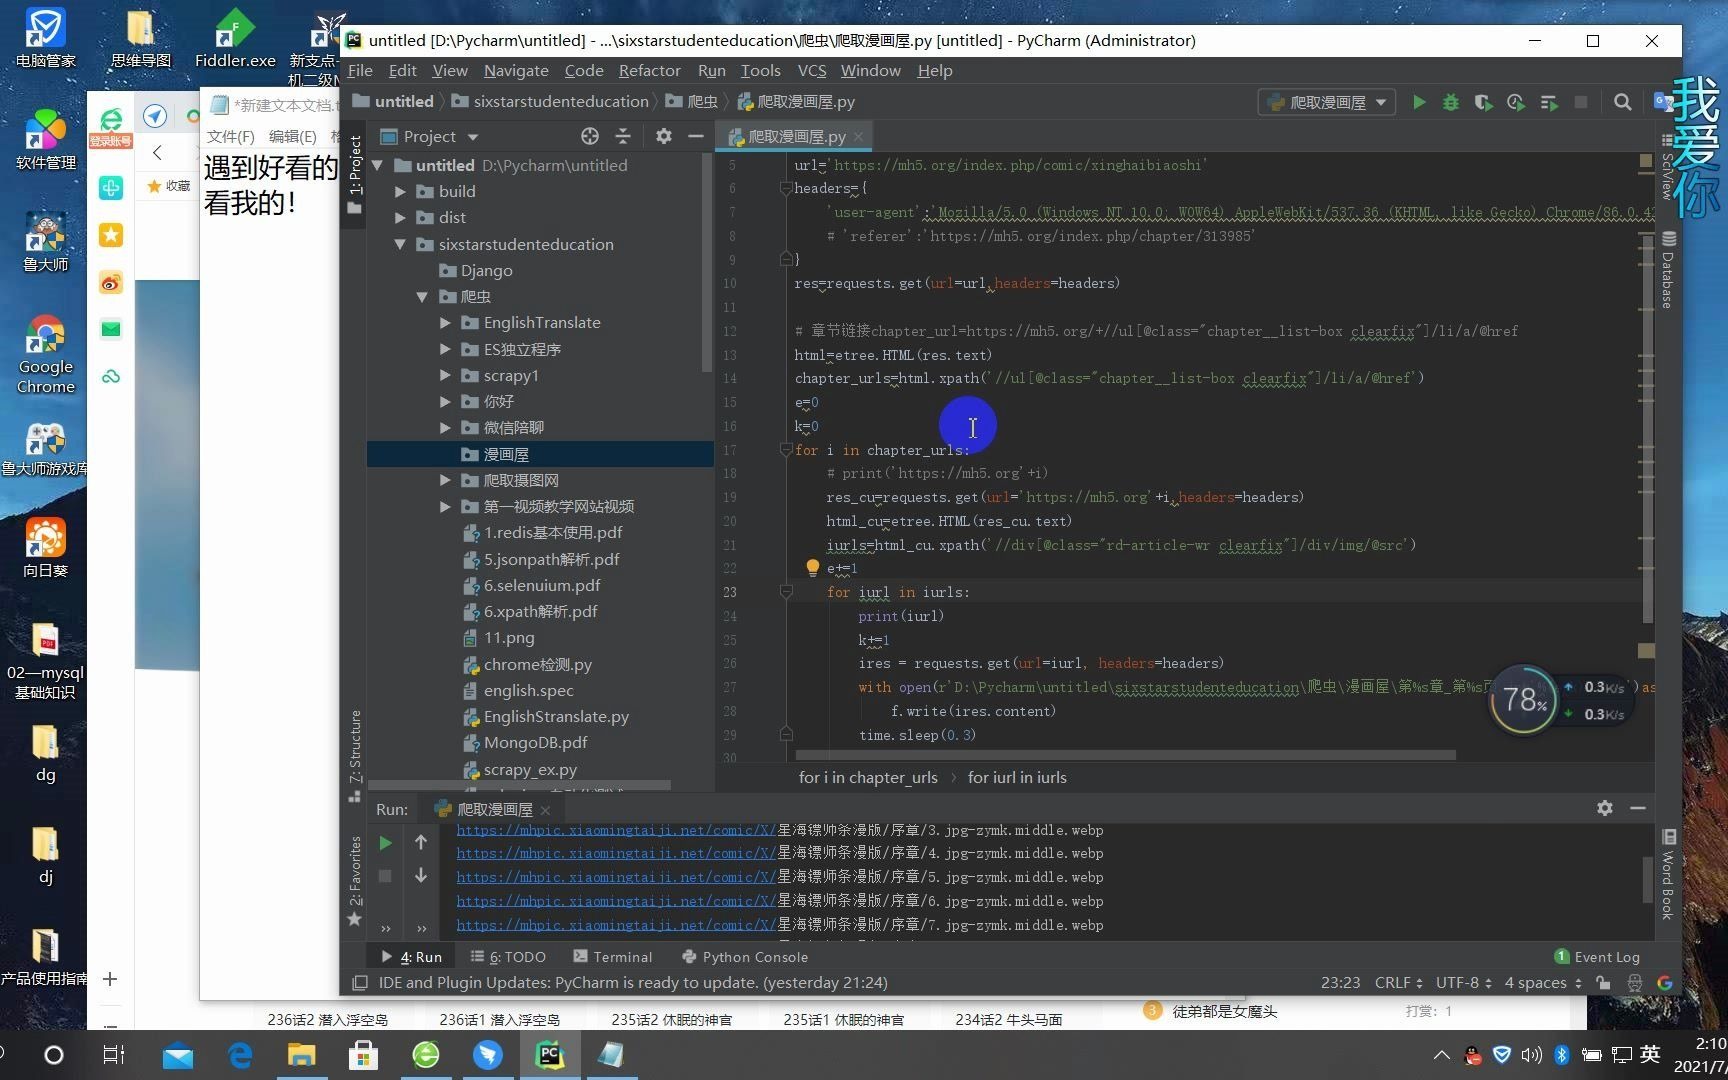Click breadcrumb 'for iurl in iurls'

[x=1017, y=778]
